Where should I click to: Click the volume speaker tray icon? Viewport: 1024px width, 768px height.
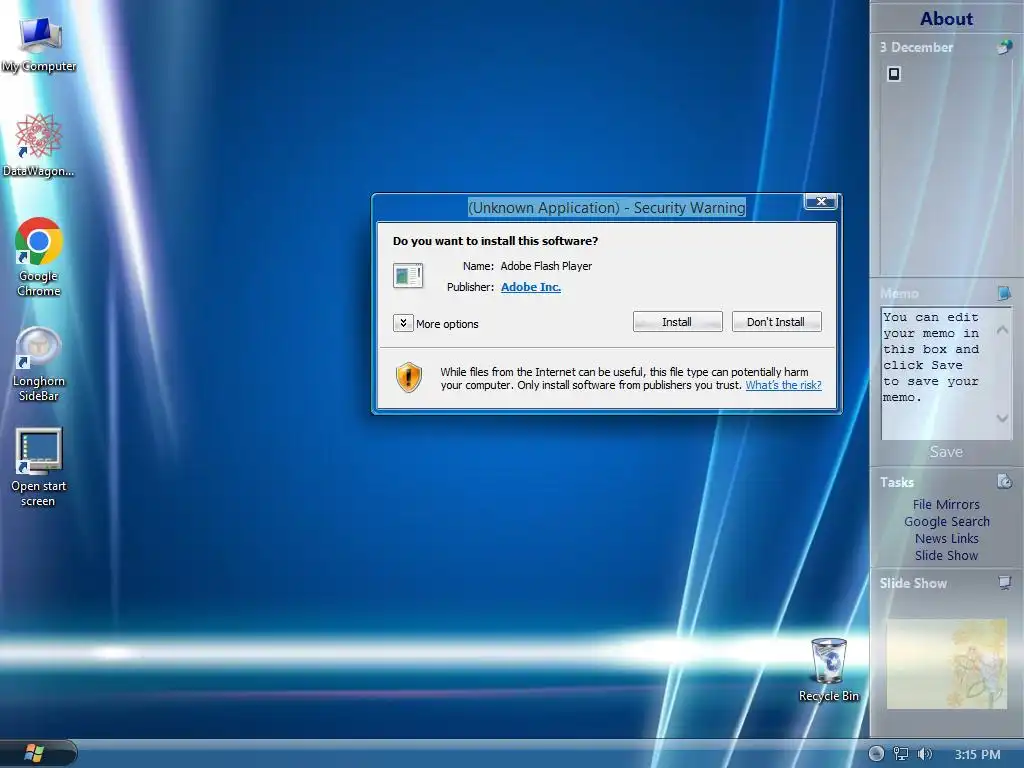tap(924, 754)
